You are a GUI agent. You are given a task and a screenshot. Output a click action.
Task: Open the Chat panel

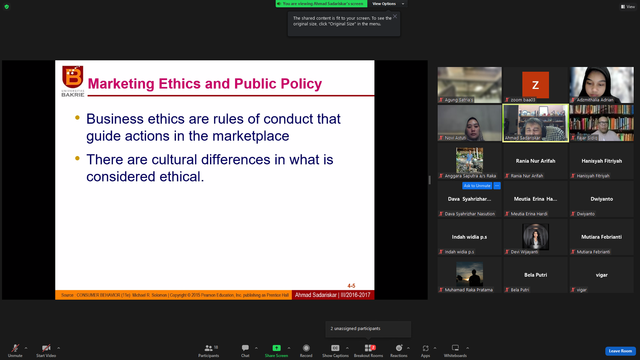(245, 350)
